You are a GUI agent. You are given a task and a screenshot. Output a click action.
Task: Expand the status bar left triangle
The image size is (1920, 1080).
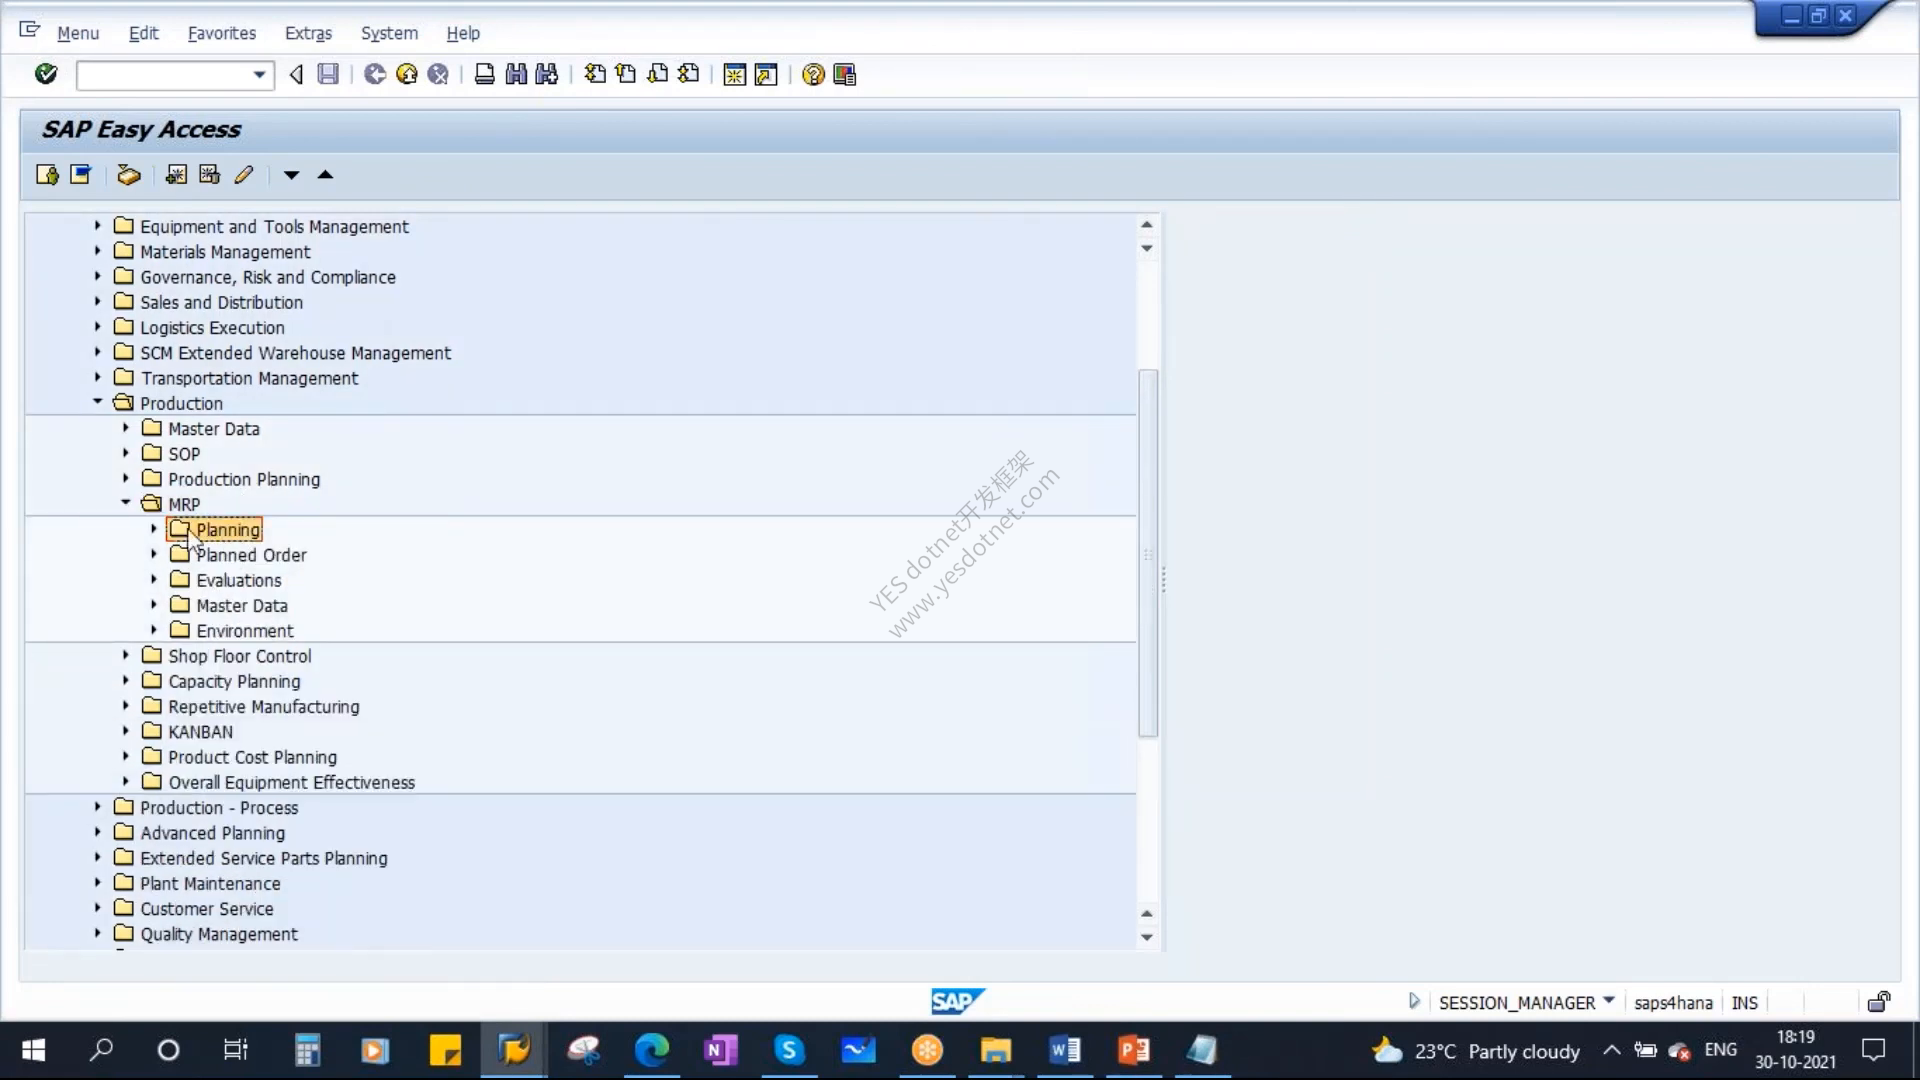tap(1413, 1001)
